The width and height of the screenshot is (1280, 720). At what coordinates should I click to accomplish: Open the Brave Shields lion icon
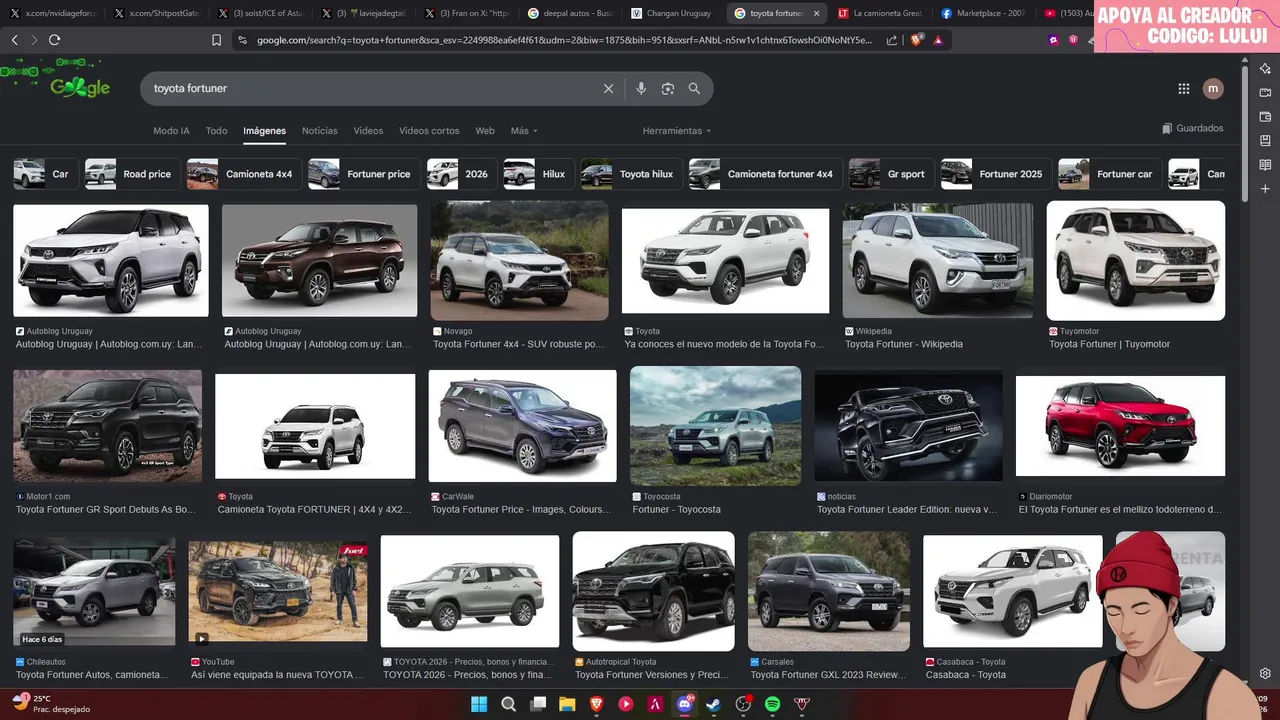click(916, 40)
